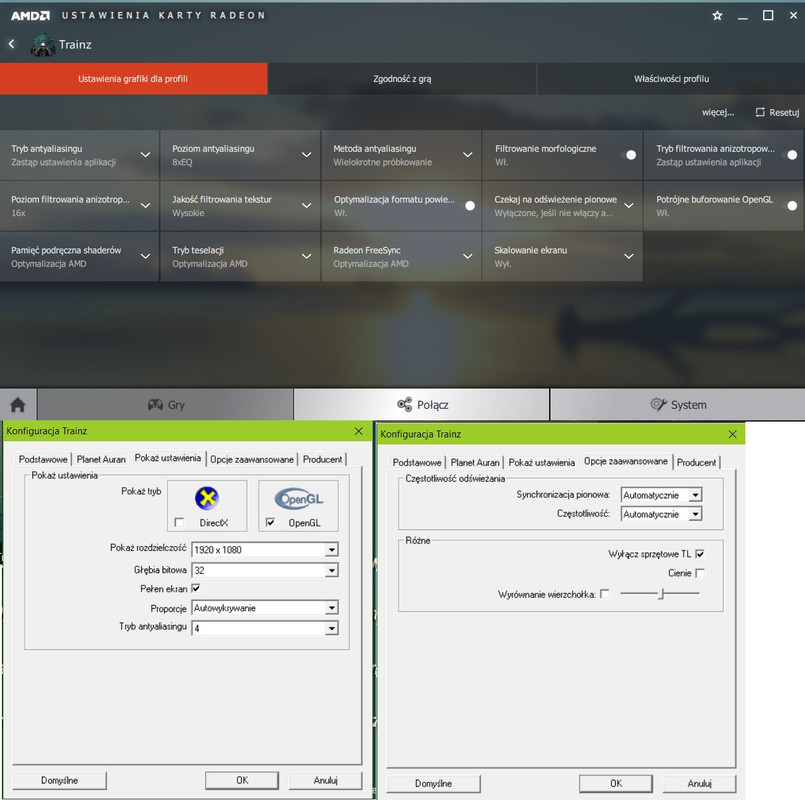
Task: Select Ustawienia grafiki dla profili tab
Action: (x=133, y=79)
